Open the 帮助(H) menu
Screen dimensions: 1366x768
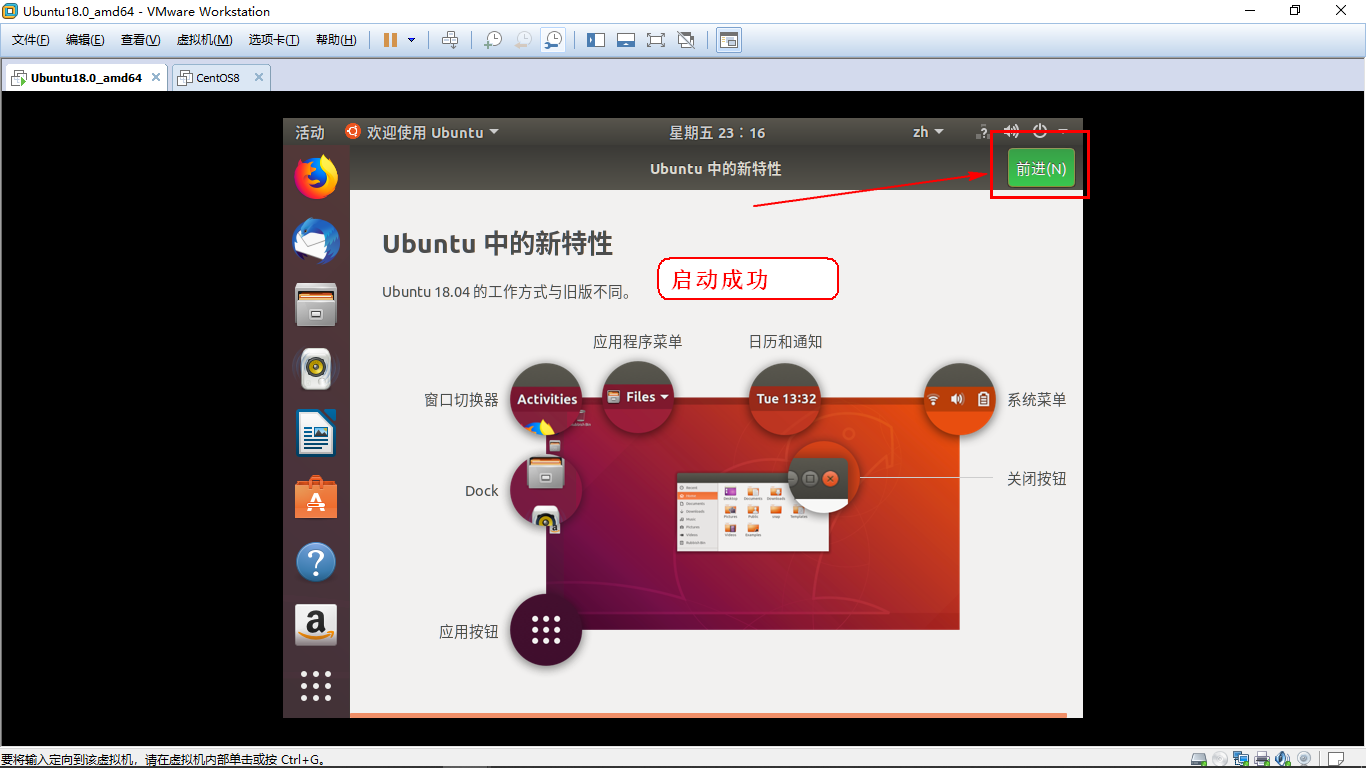[x=336, y=40]
